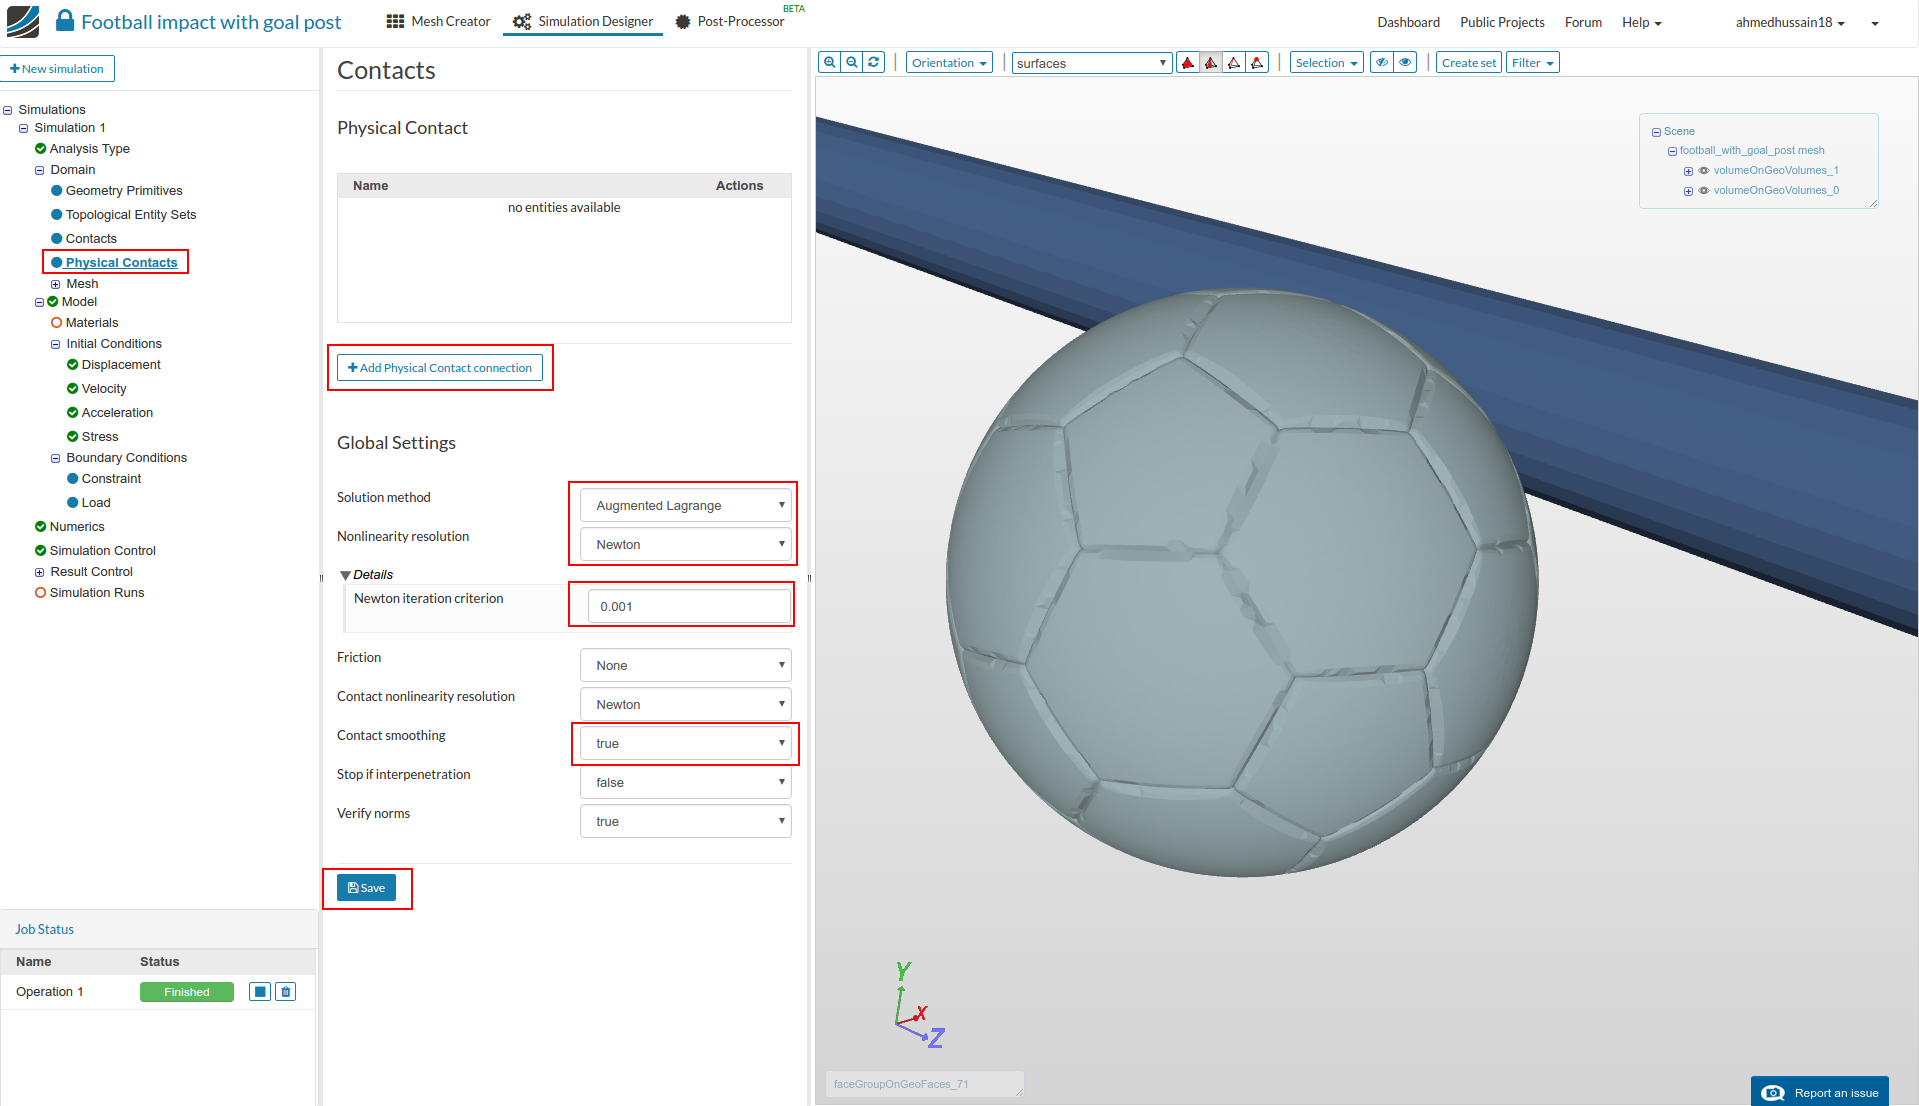Select surface-with-edges render mode icon

coord(1211,63)
